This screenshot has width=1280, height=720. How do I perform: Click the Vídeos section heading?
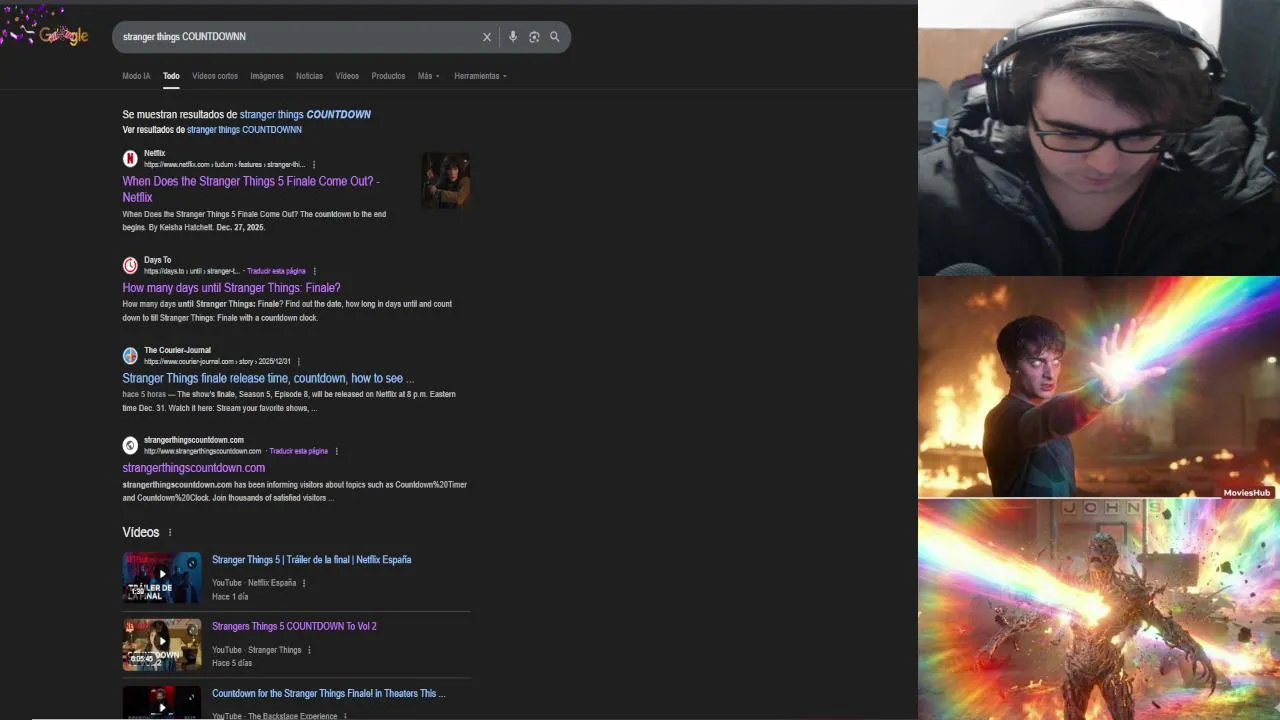[140, 532]
